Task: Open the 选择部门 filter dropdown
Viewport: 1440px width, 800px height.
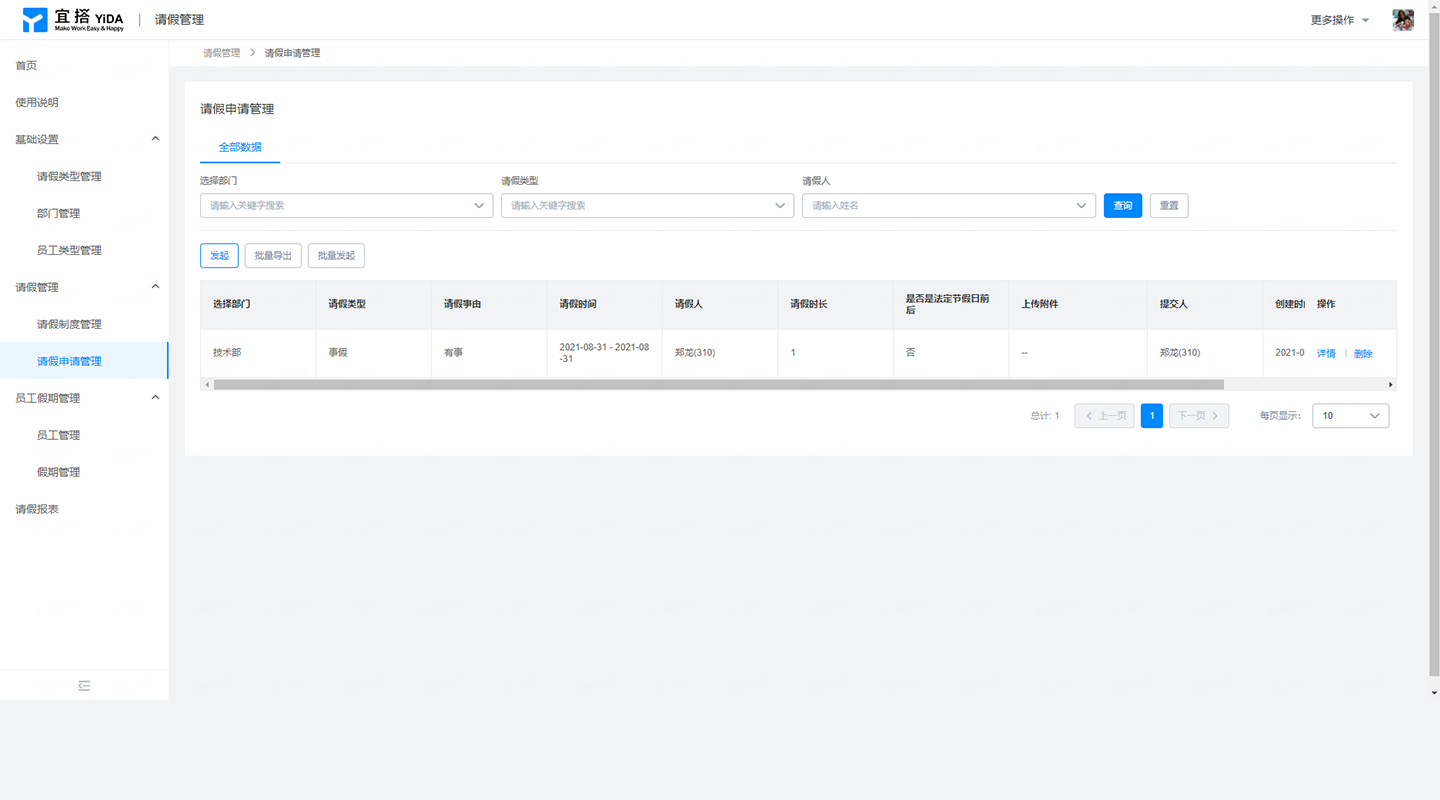Action: 346,206
